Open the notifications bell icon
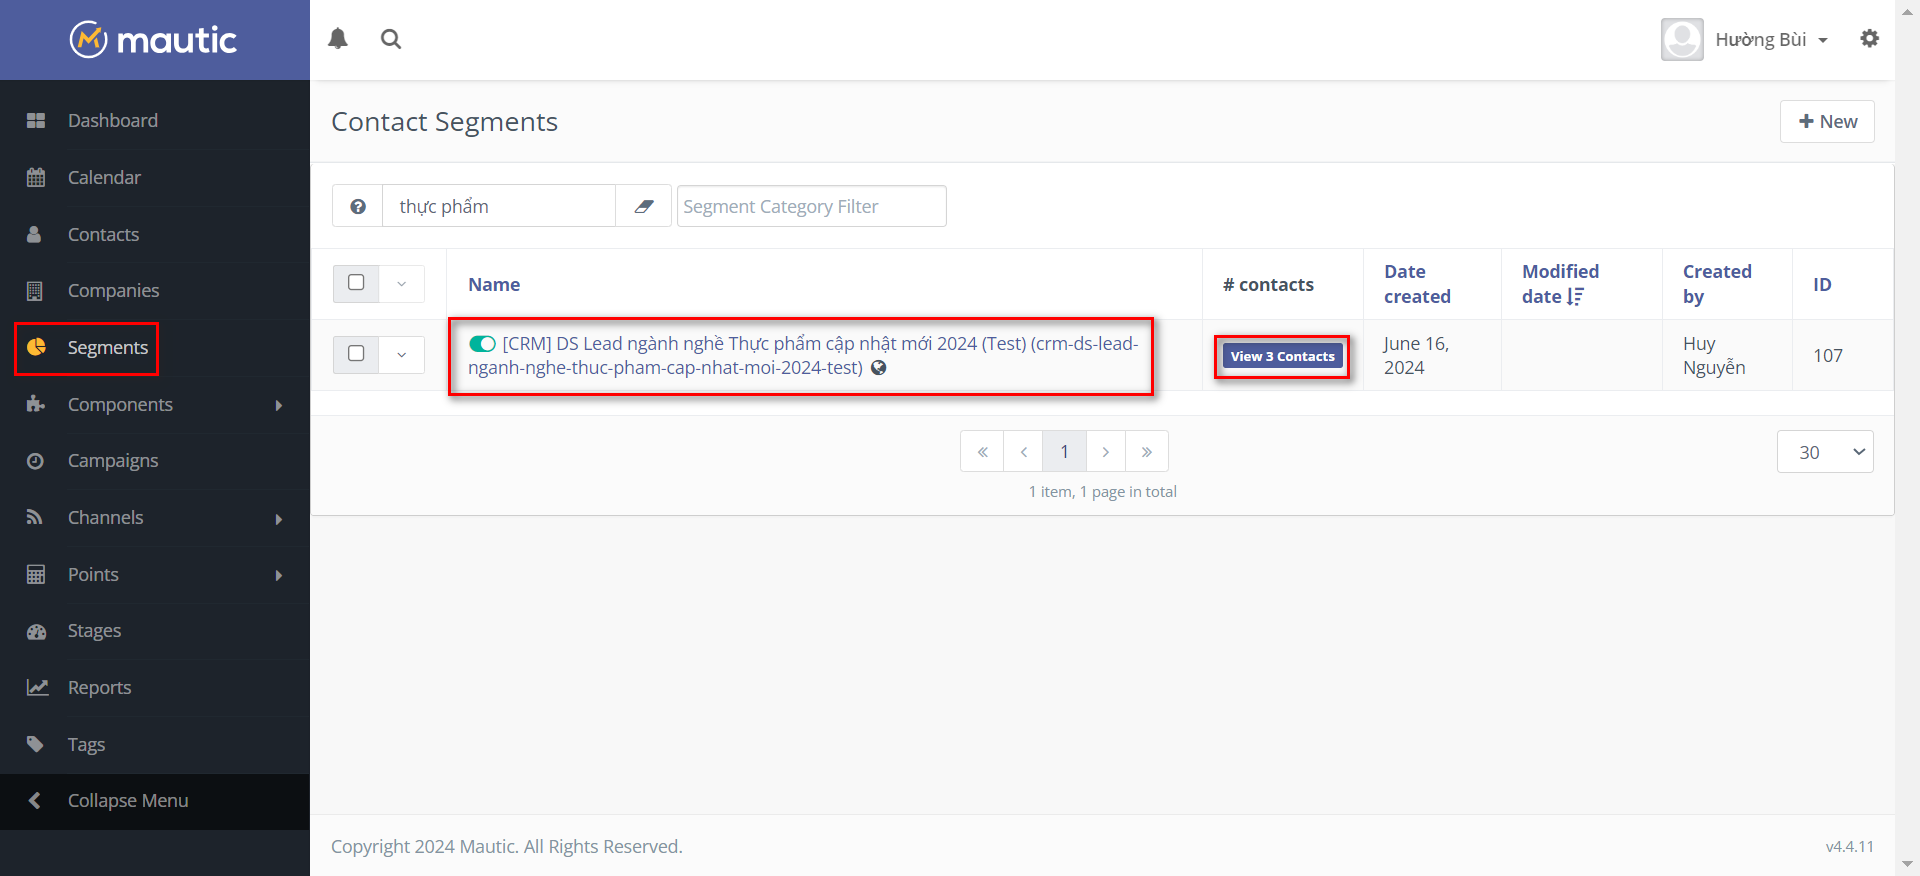The height and width of the screenshot is (876, 1920). (338, 39)
